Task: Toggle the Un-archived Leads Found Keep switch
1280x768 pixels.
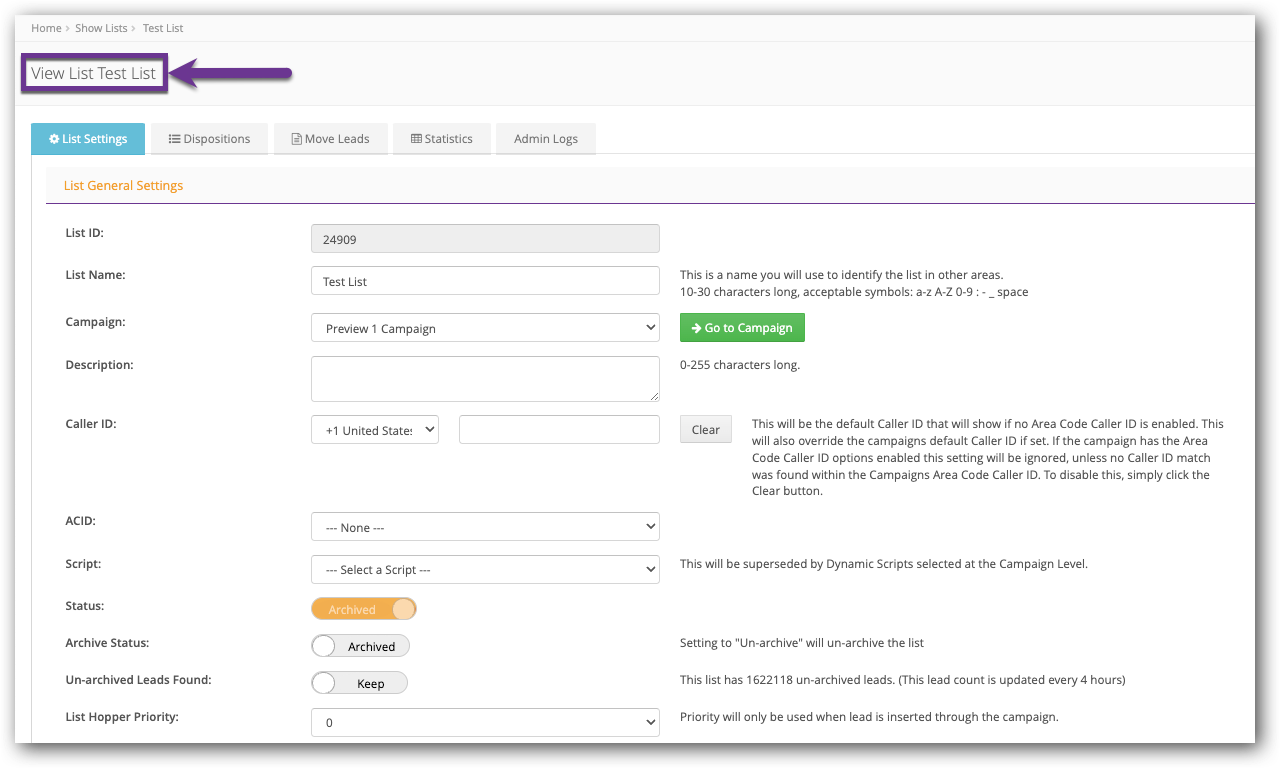Action: [x=359, y=682]
